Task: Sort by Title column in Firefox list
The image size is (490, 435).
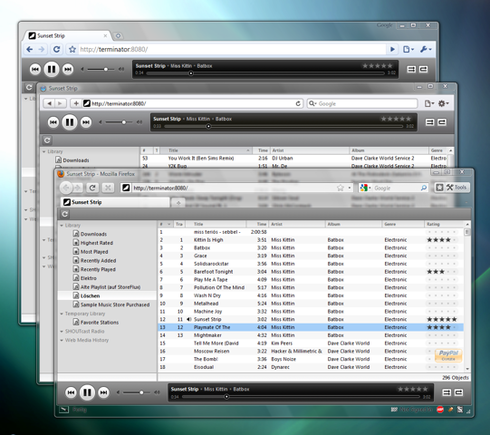Action: tap(216, 224)
